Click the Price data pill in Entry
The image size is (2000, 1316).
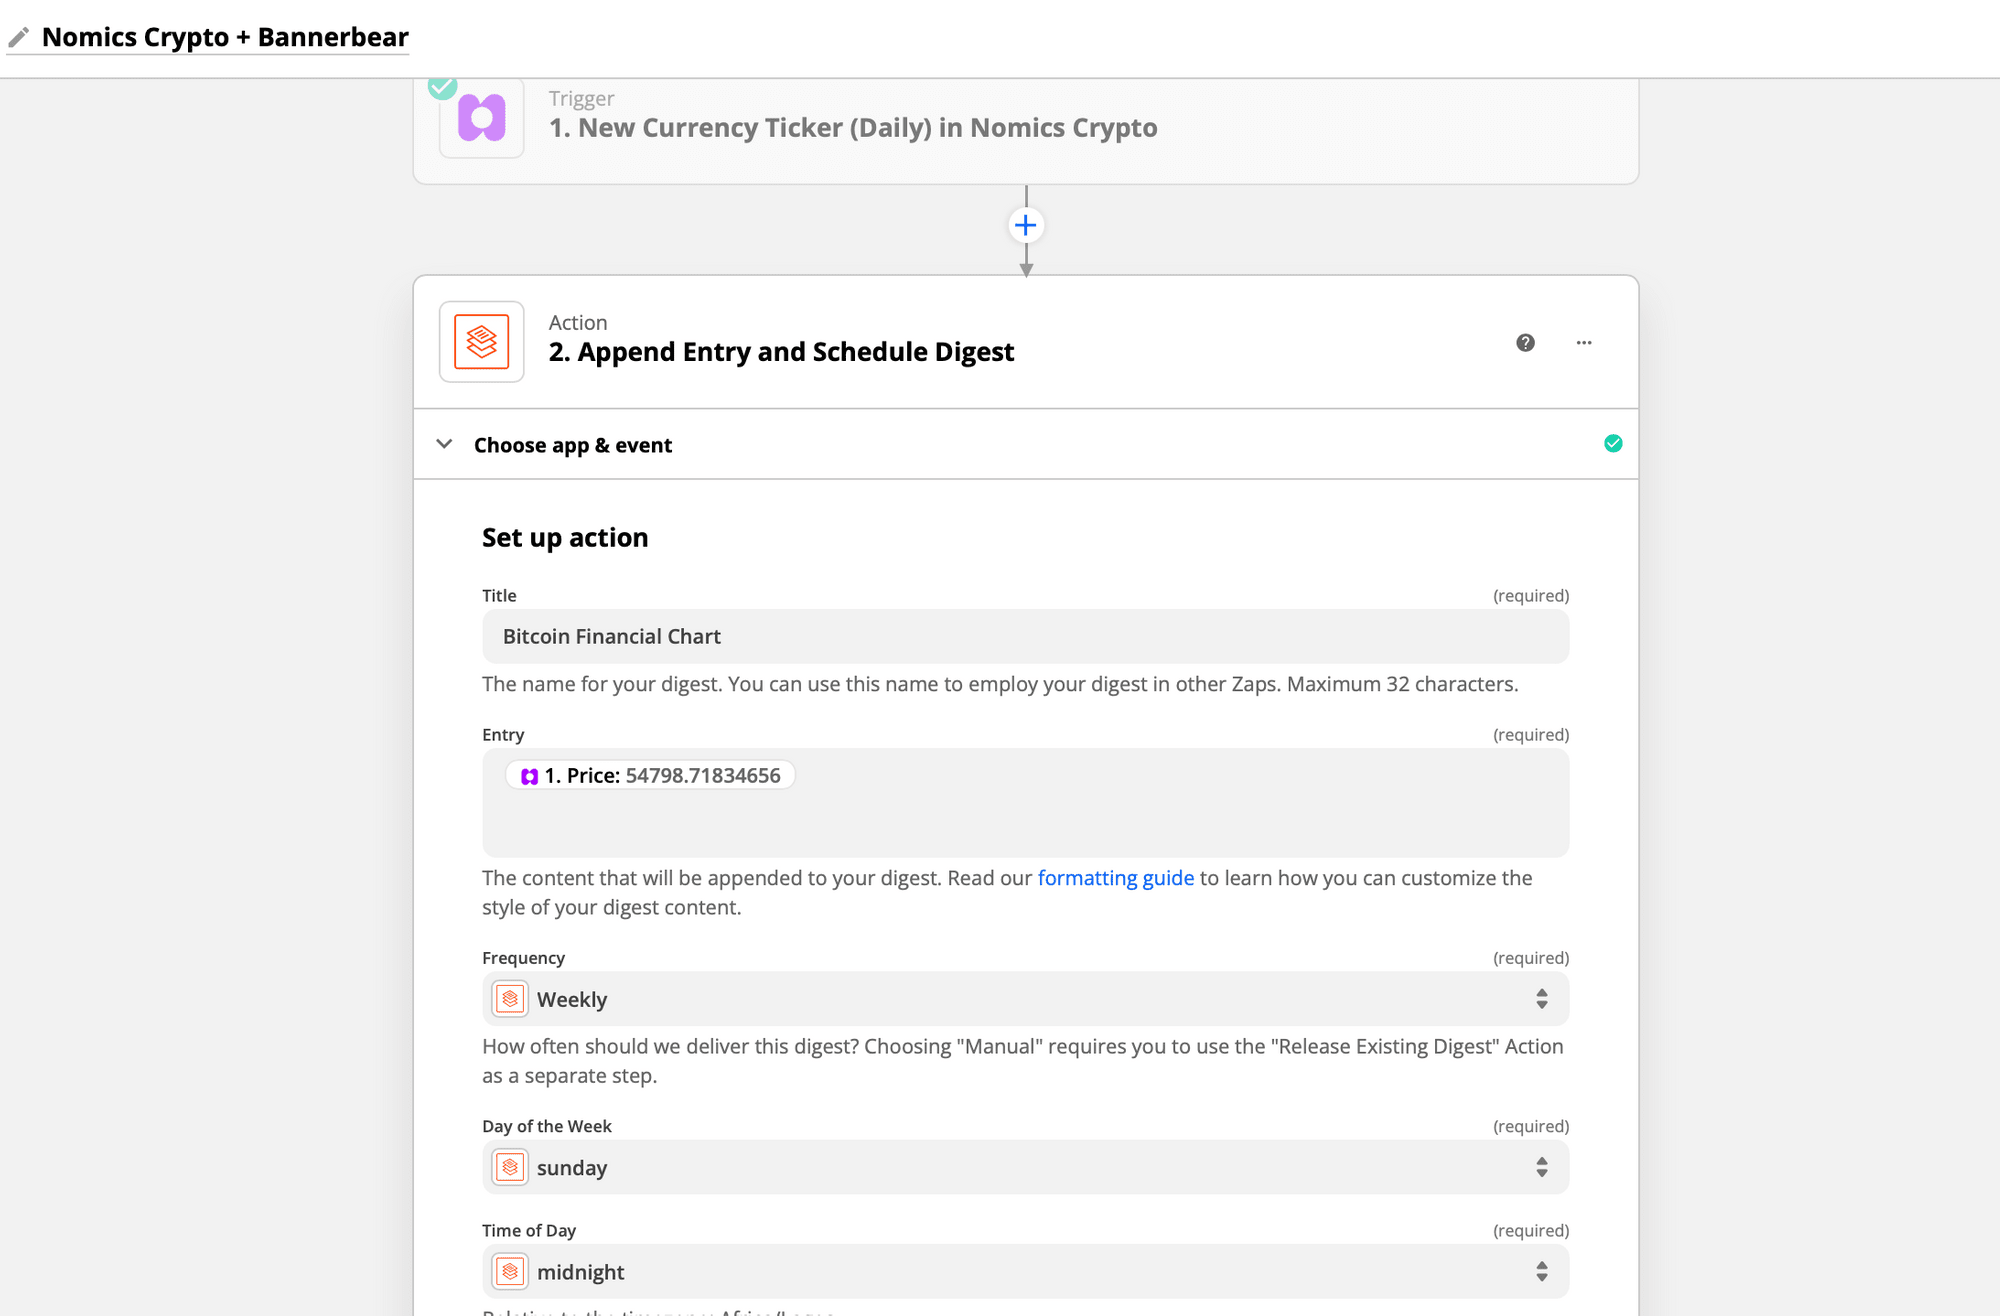click(x=651, y=776)
